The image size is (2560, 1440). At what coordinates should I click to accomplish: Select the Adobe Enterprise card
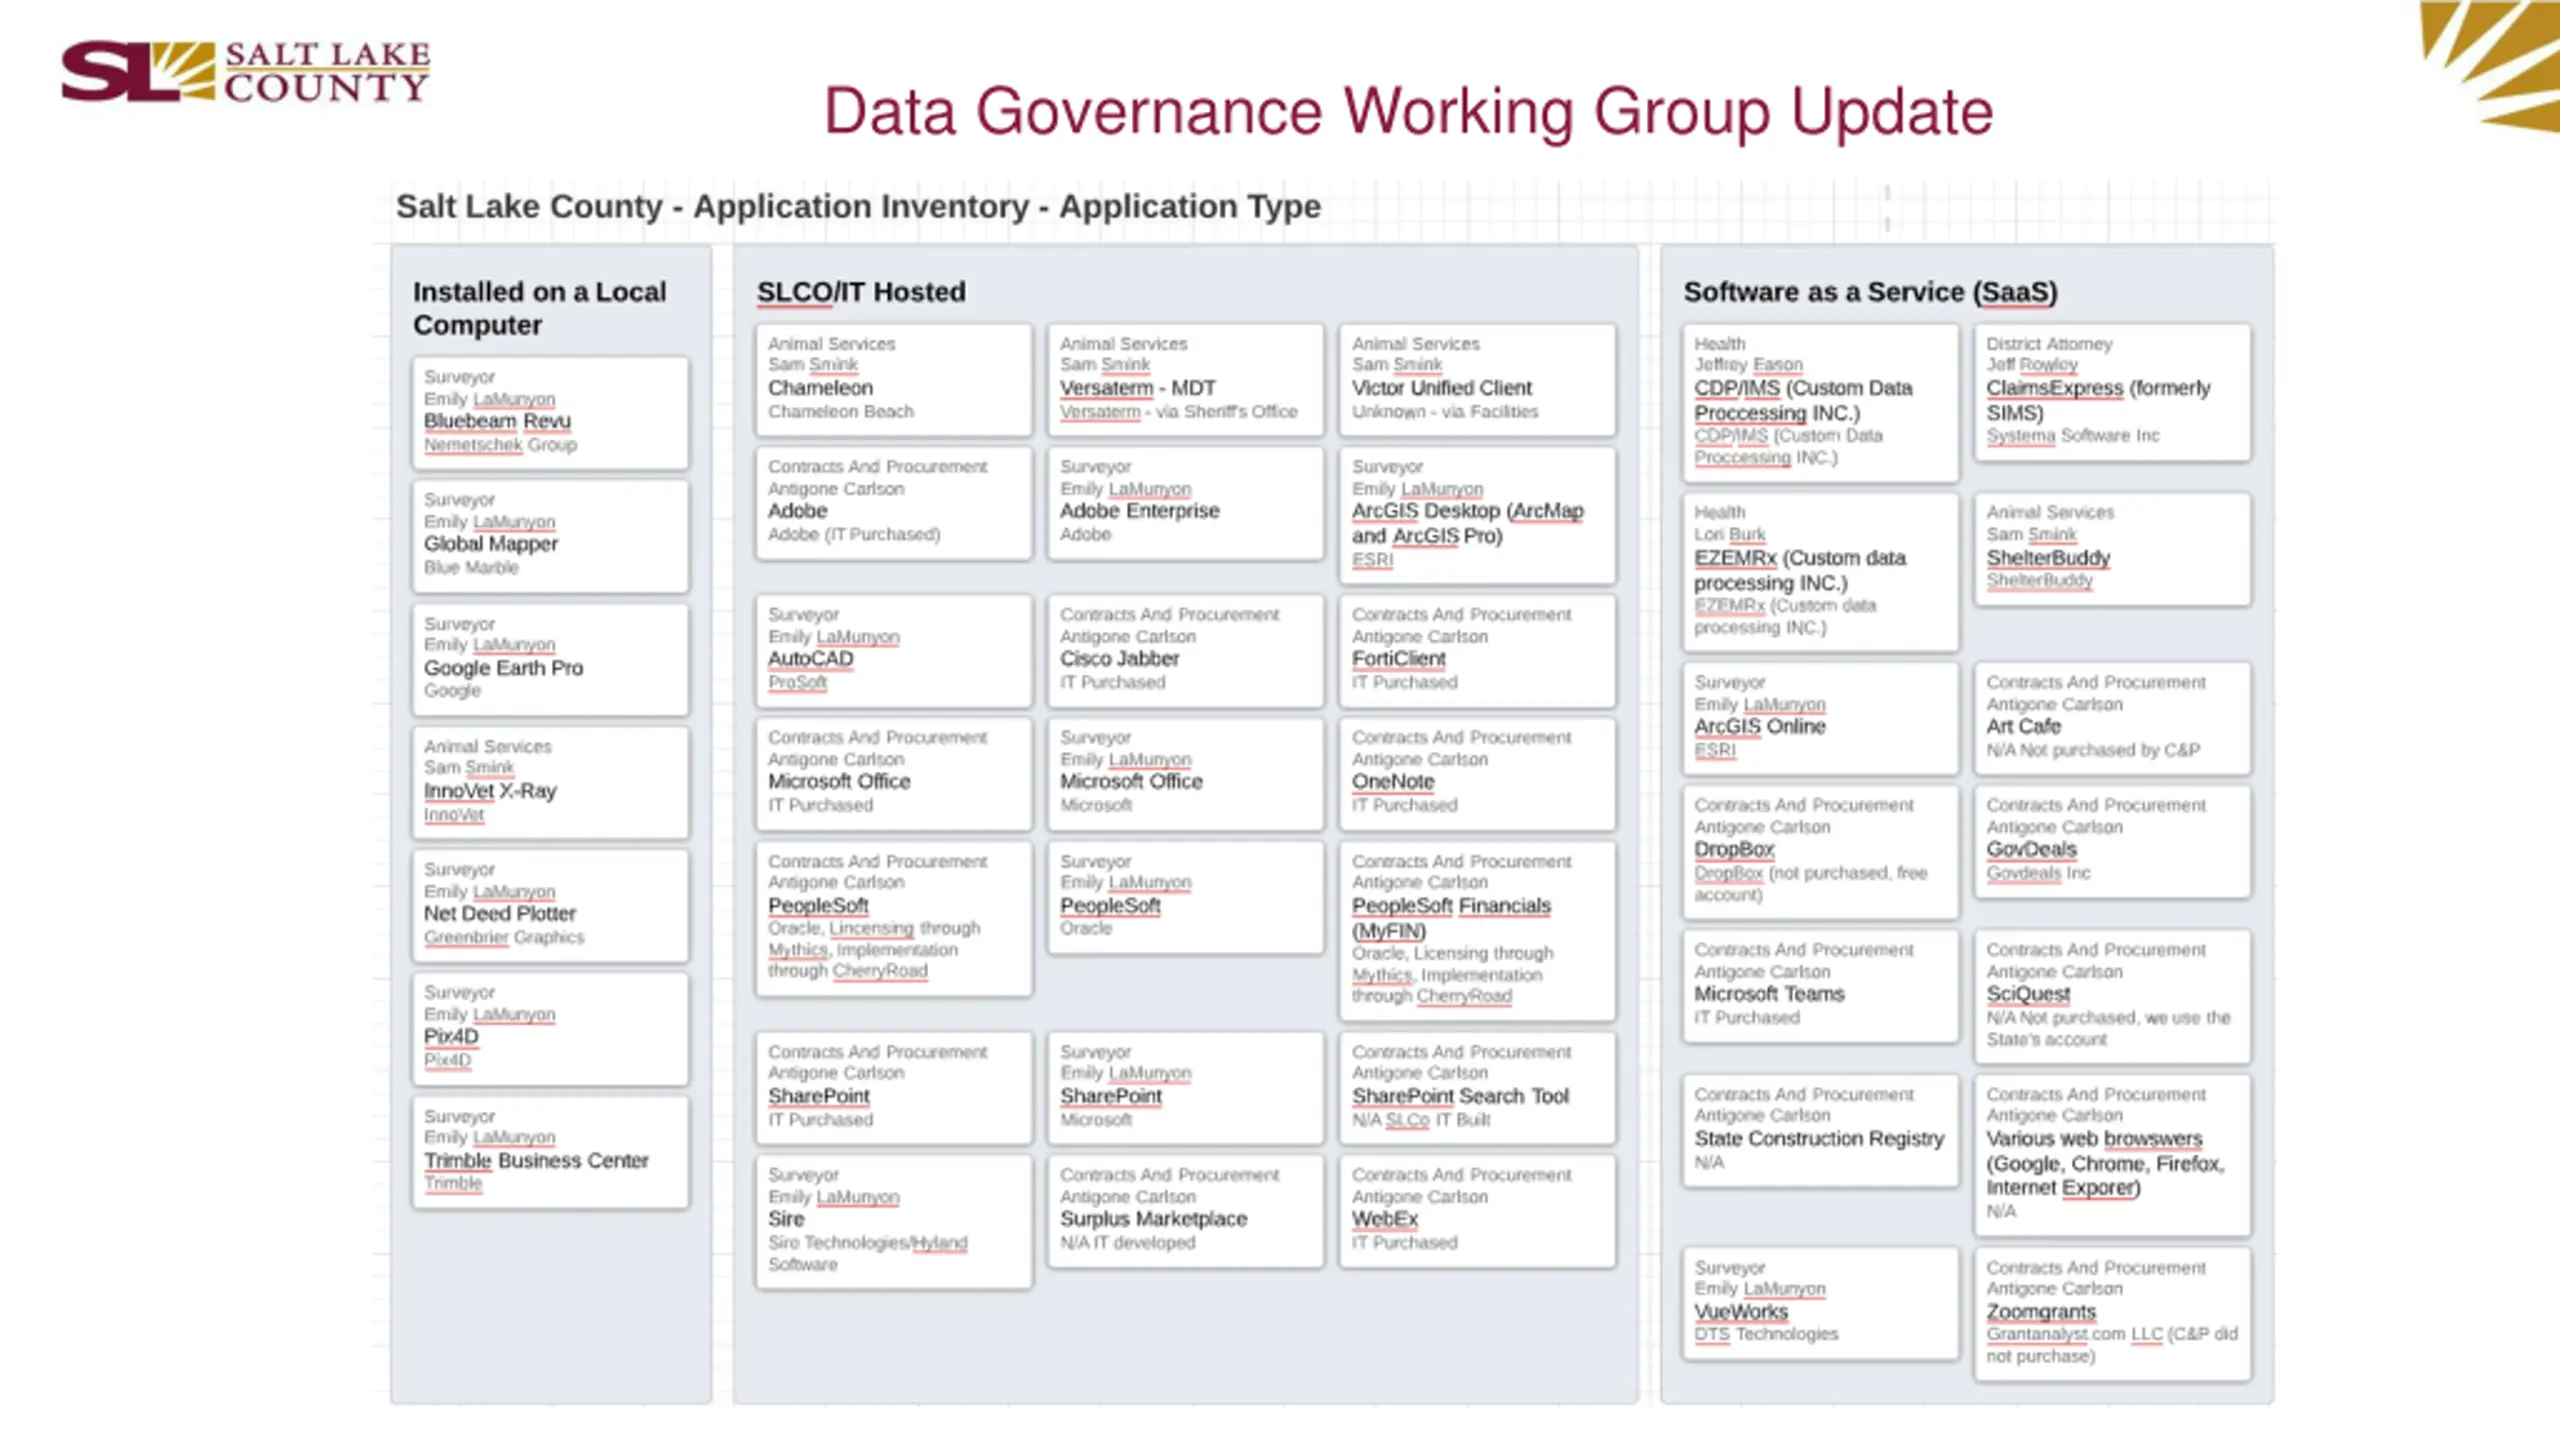[1185, 502]
